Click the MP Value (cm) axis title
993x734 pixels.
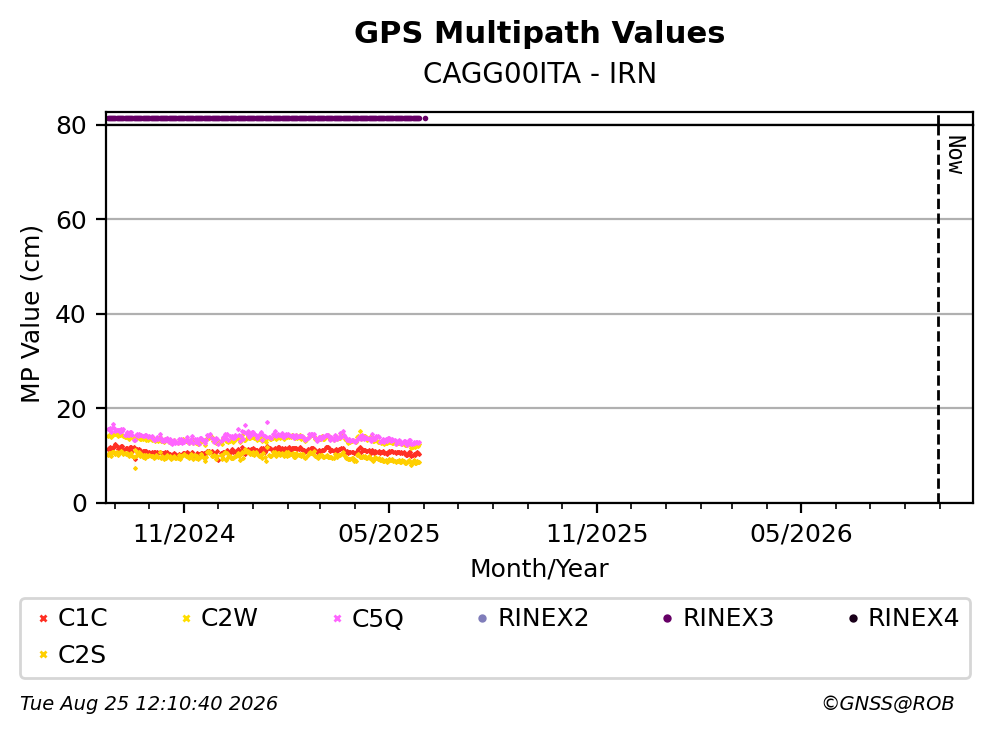pyautogui.click(x=30, y=314)
